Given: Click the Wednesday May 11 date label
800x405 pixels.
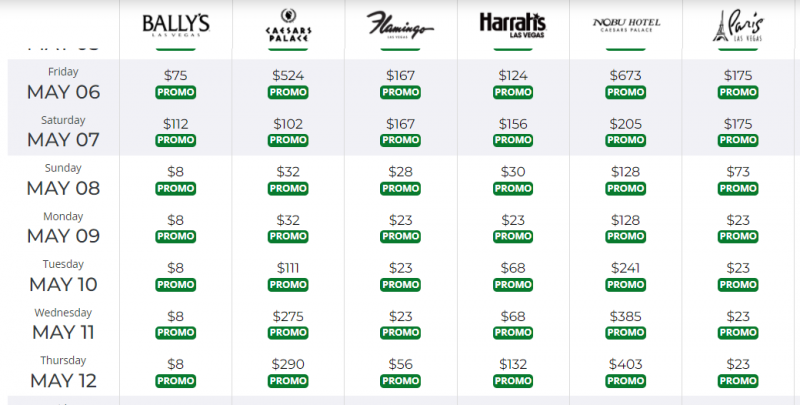Looking at the screenshot, I should [x=63, y=323].
